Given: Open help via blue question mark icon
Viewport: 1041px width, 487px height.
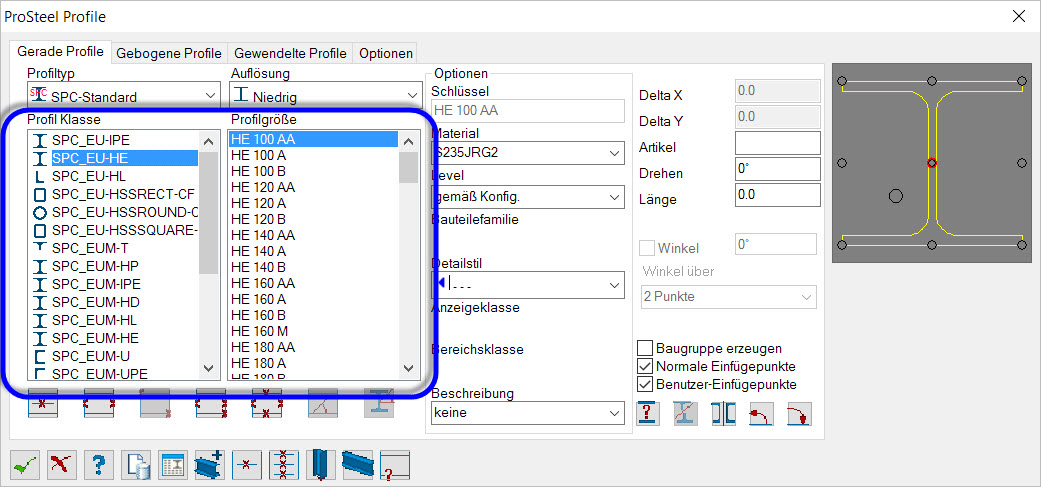Looking at the screenshot, I should (x=99, y=465).
